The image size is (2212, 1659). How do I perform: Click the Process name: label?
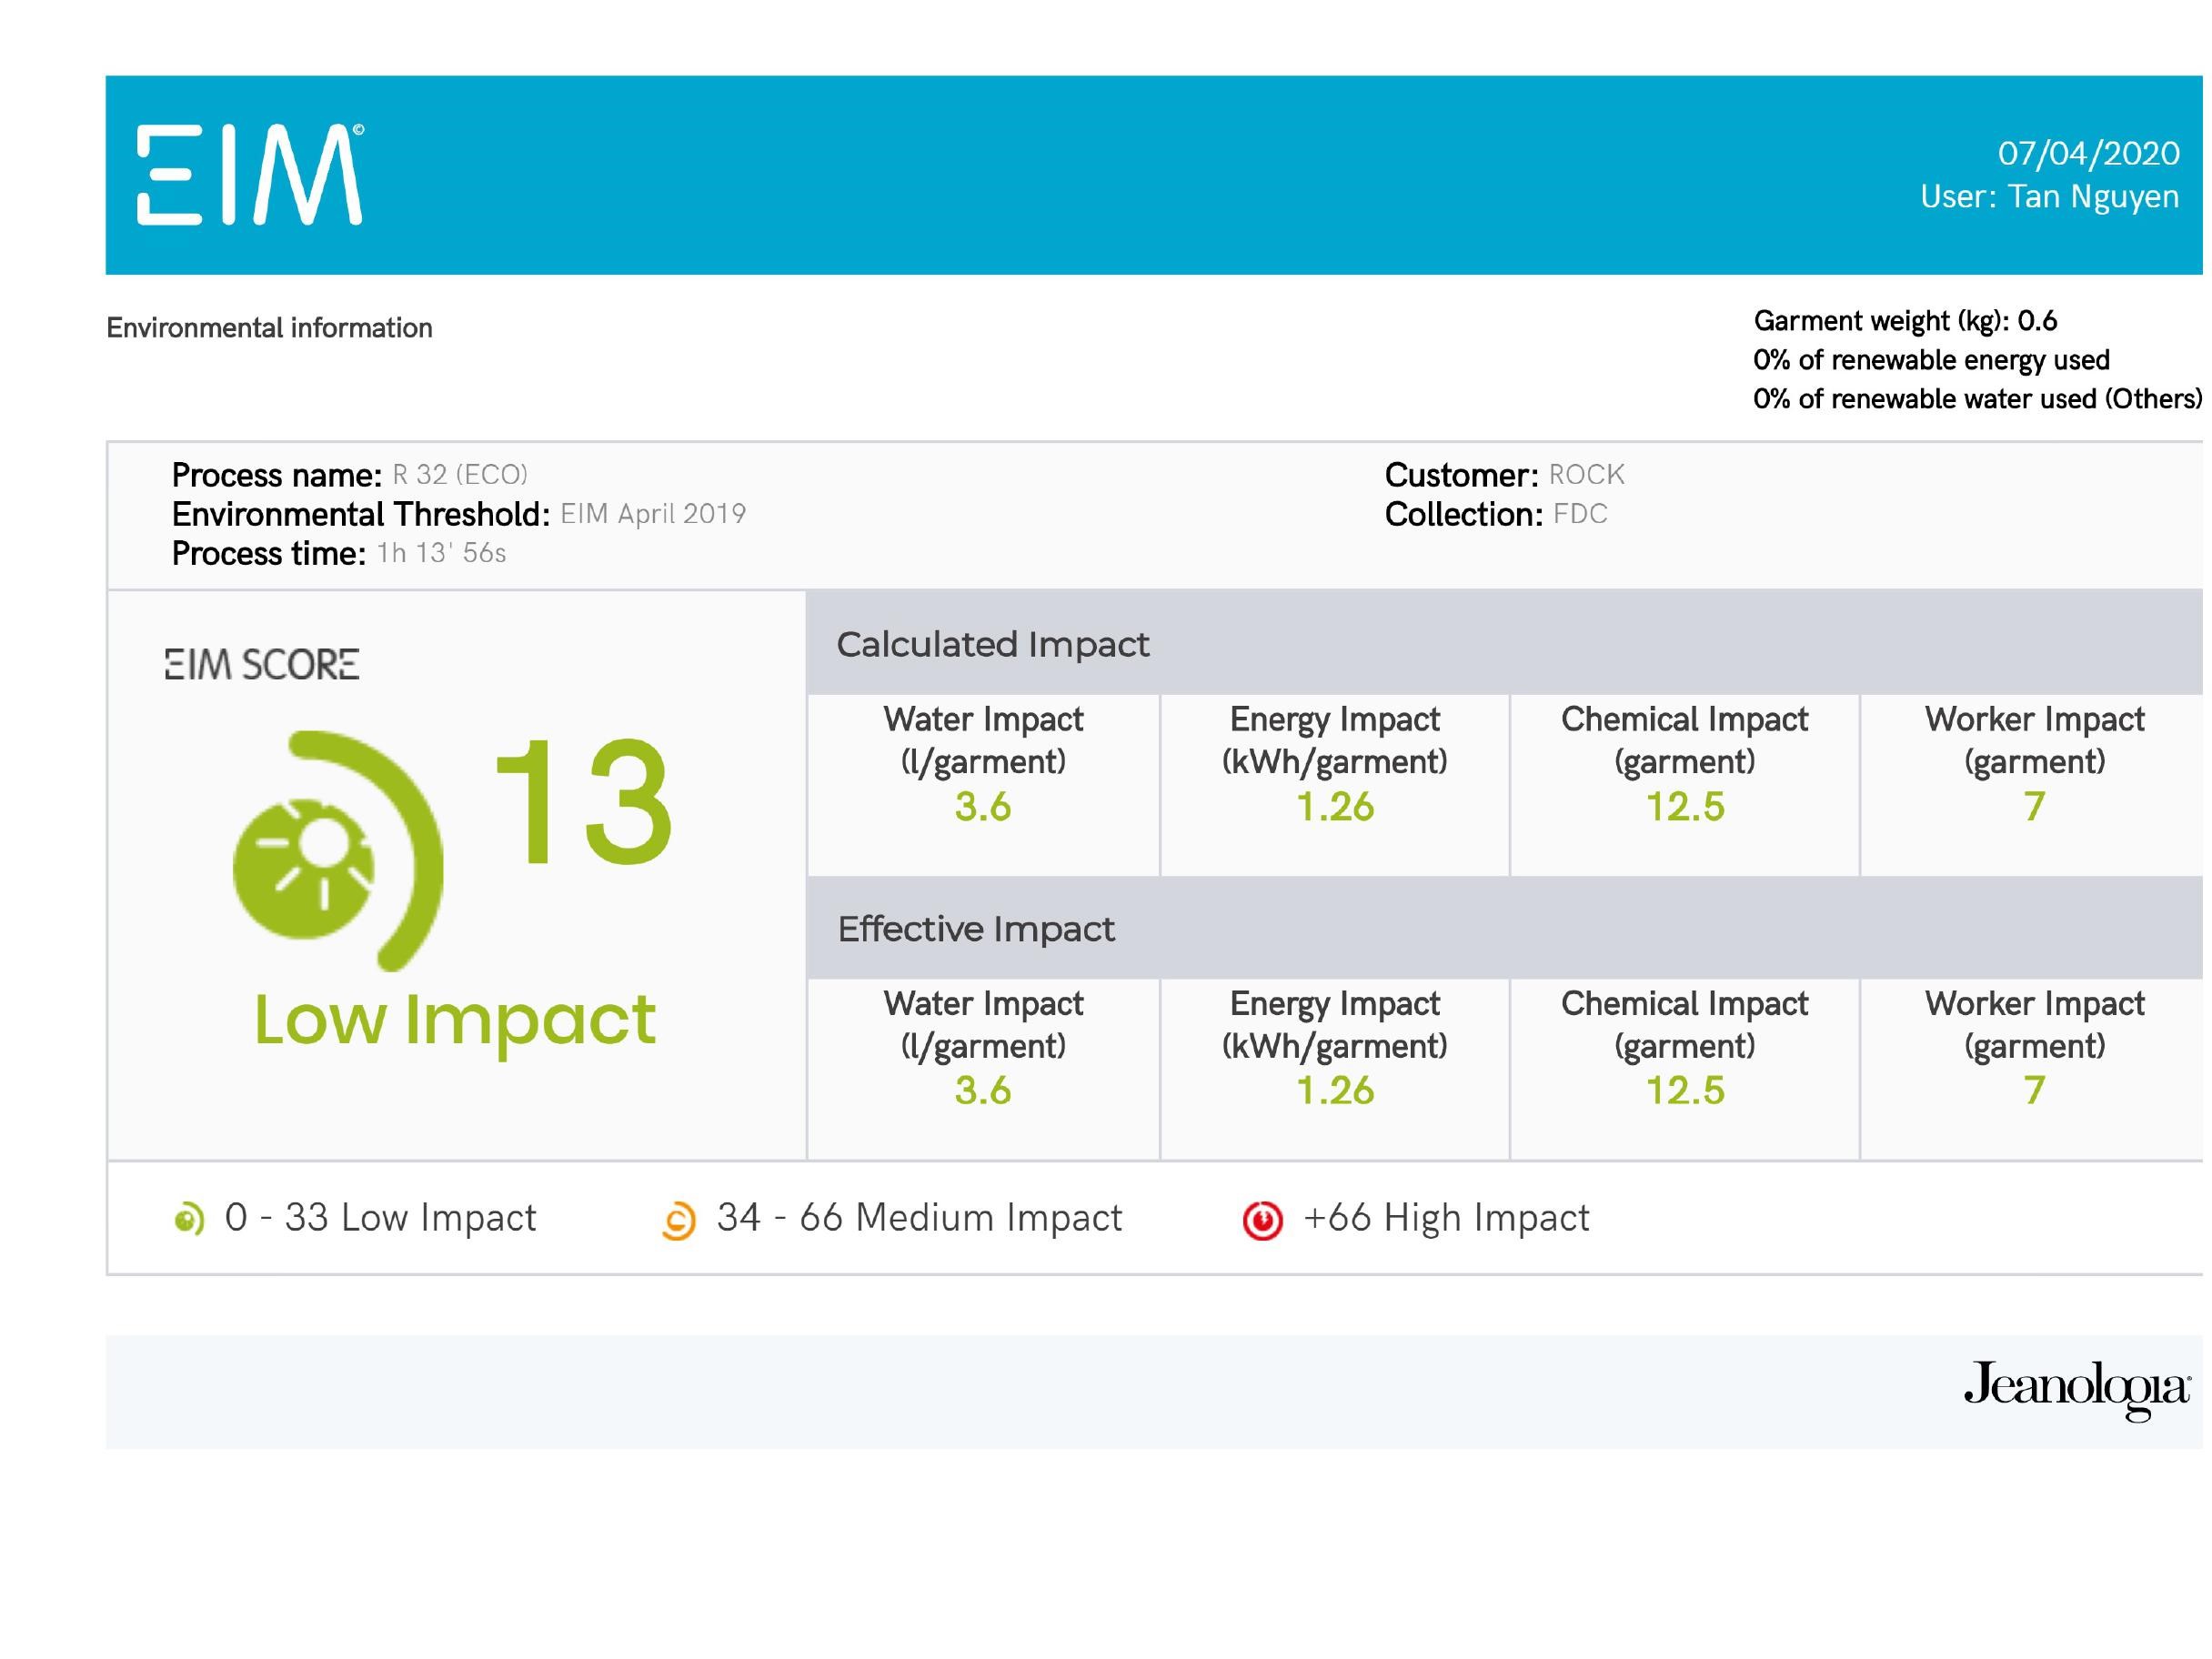(x=277, y=475)
